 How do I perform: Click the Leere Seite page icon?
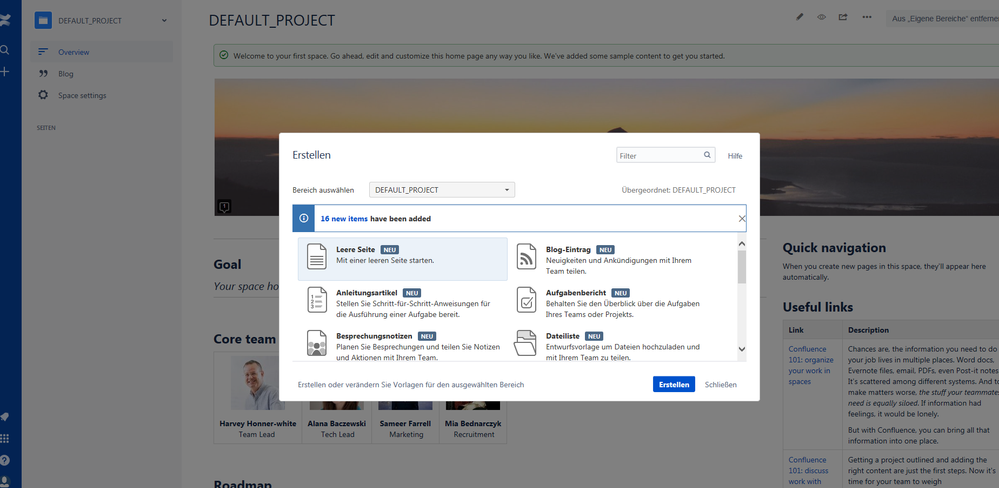pyautogui.click(x=317, y=256)
